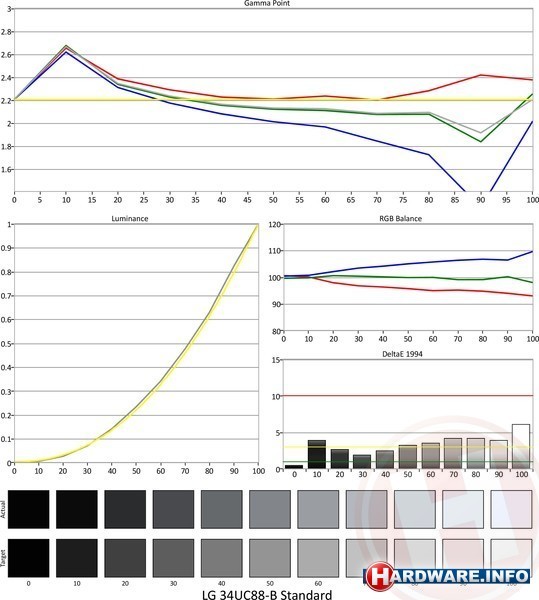Viewport: 539px width, 600px height.
Task: Click the green gamma dip at 90
Action: 480,142
